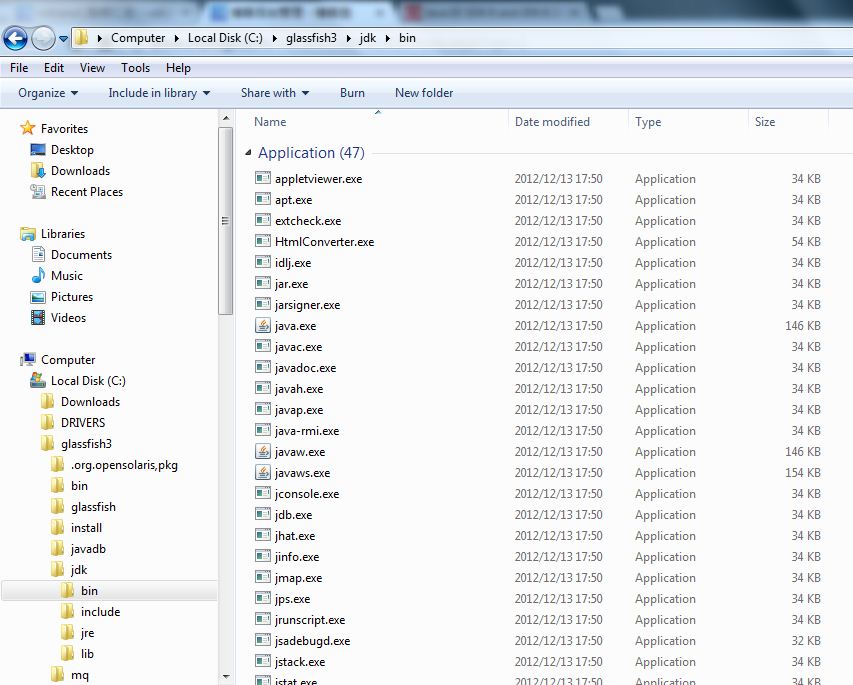
Task: Select the javaws.exe icon
Action: pos(263,473)
